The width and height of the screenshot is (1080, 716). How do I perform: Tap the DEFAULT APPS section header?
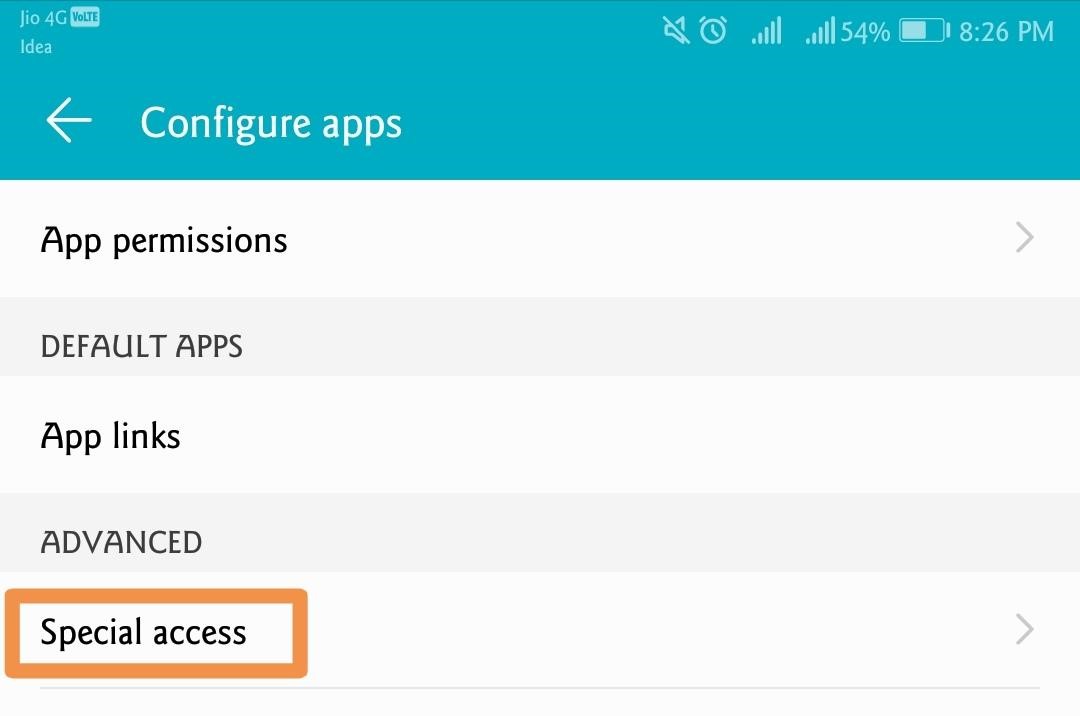[141, 347]
